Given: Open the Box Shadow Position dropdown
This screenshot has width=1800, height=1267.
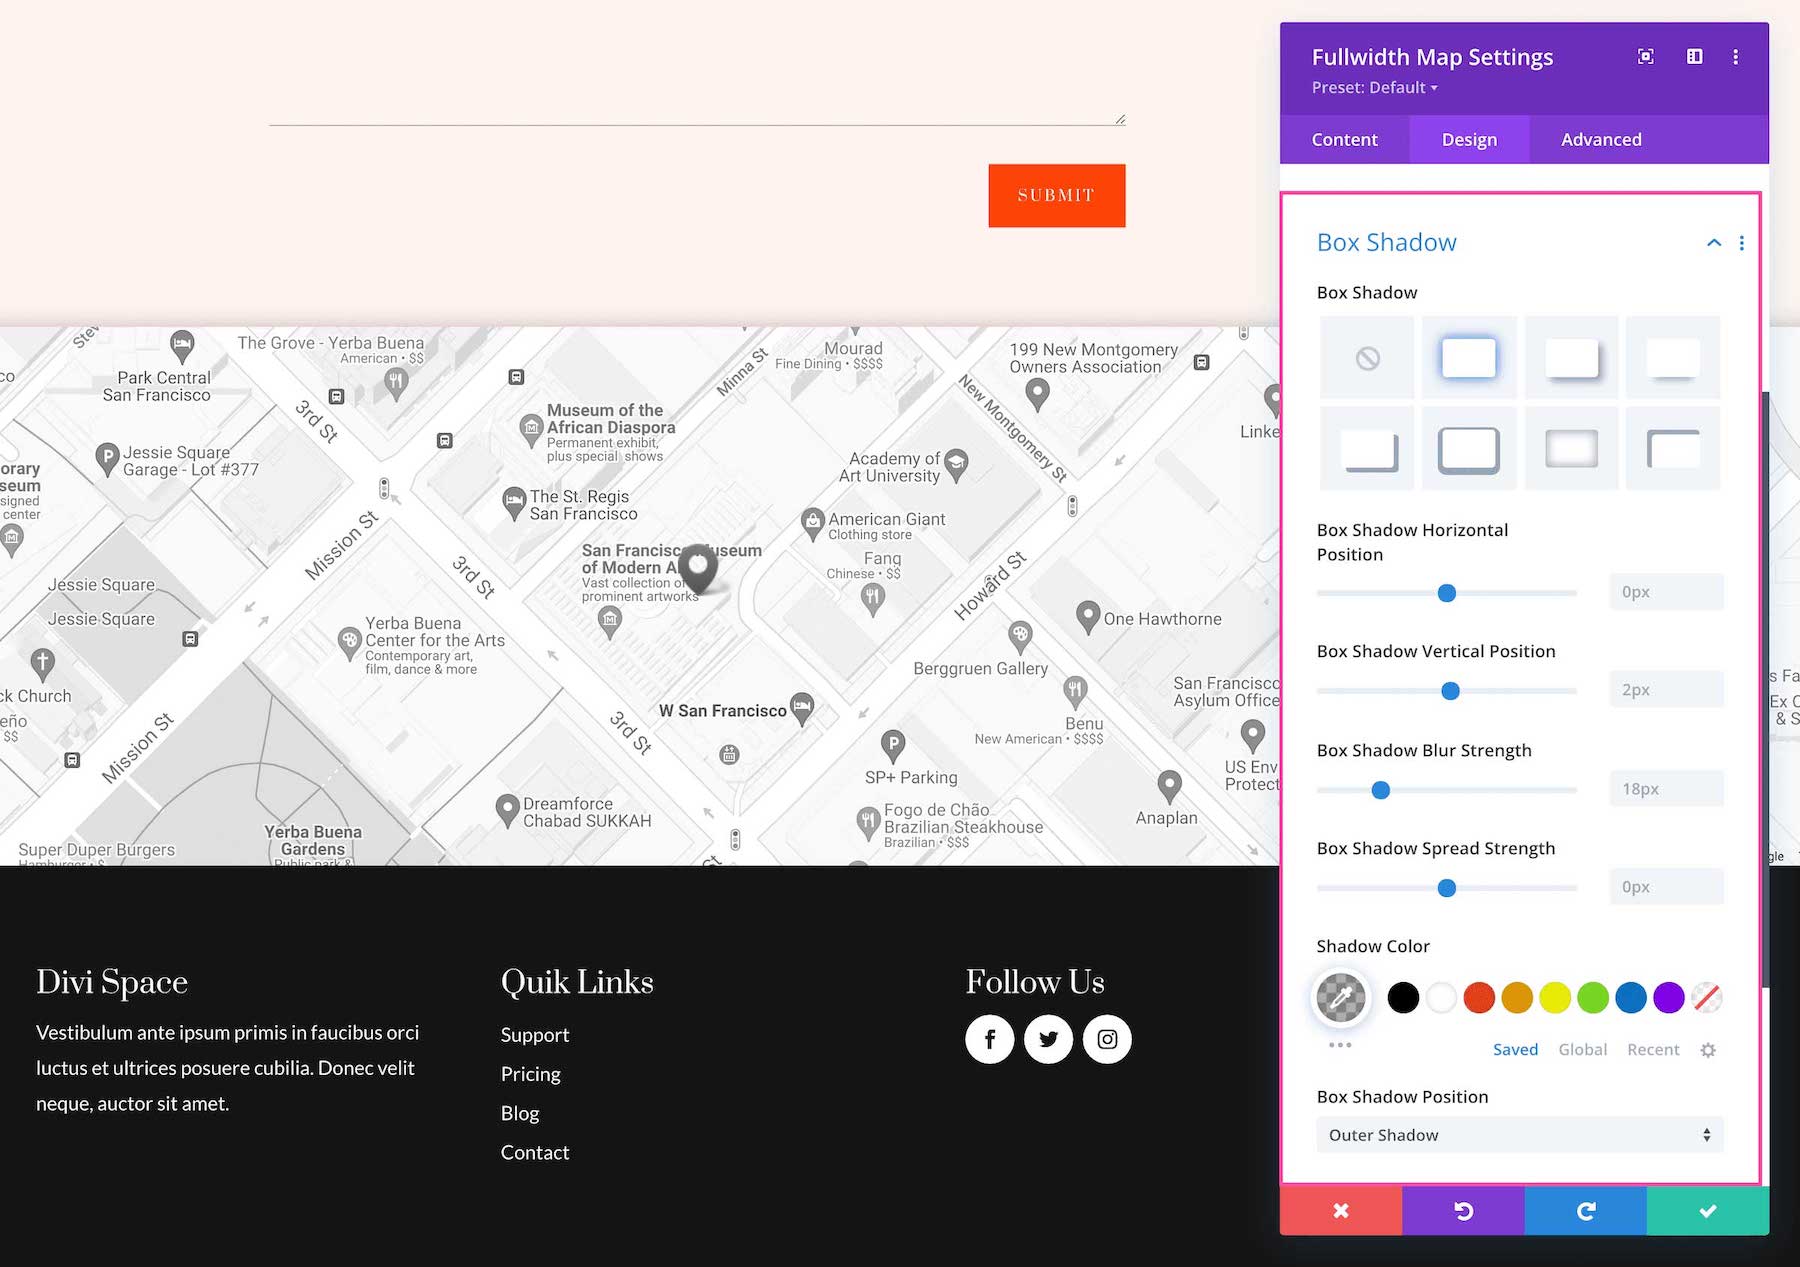Looking at the screenshot, I should pos(1518,1134).
